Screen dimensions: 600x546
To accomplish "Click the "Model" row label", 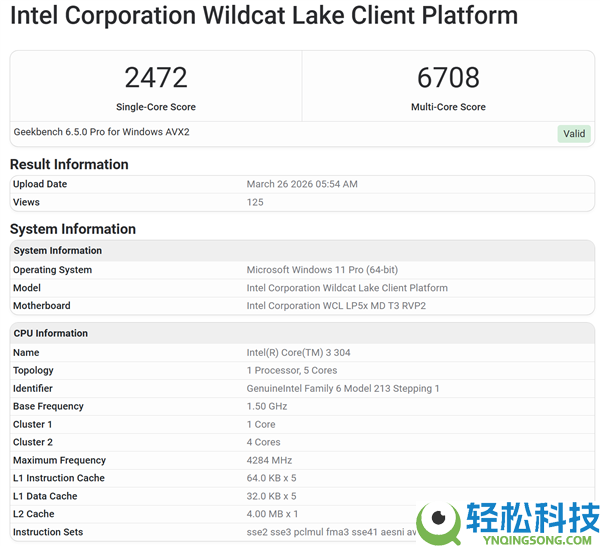I will [27, 288].
